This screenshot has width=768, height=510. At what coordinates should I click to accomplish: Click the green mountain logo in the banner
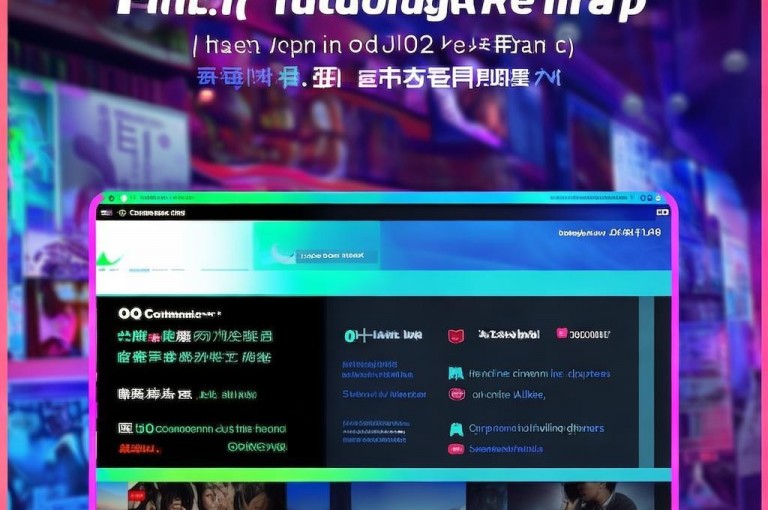click(109, 261)
